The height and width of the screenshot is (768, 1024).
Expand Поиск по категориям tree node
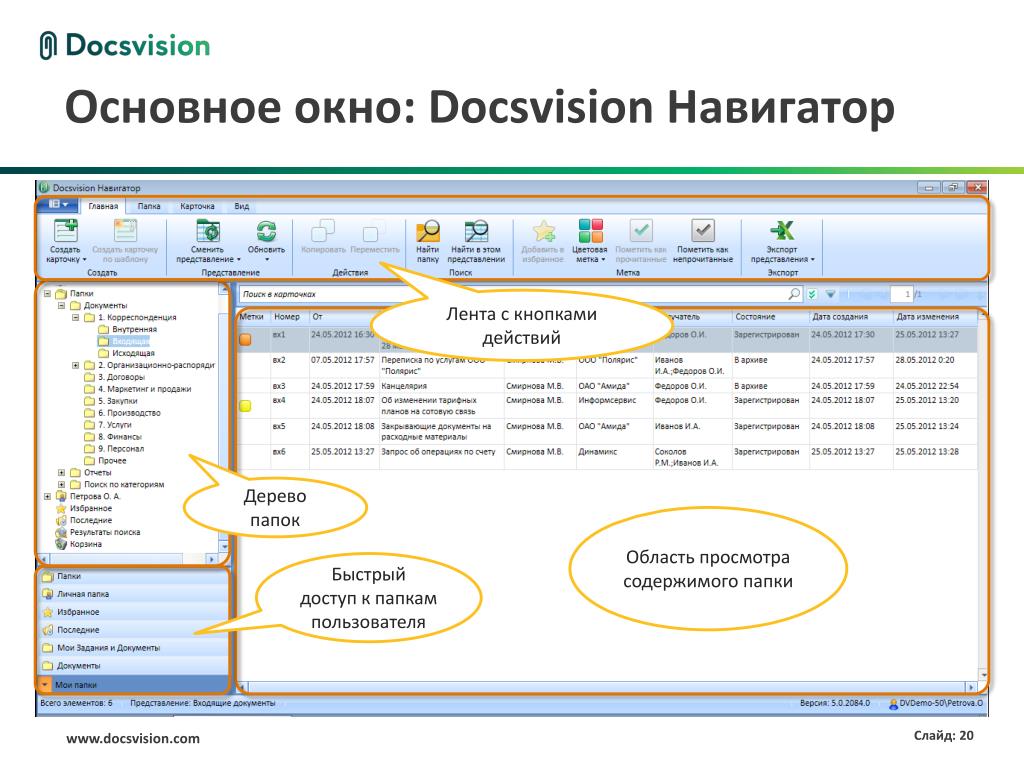point(61,485)
